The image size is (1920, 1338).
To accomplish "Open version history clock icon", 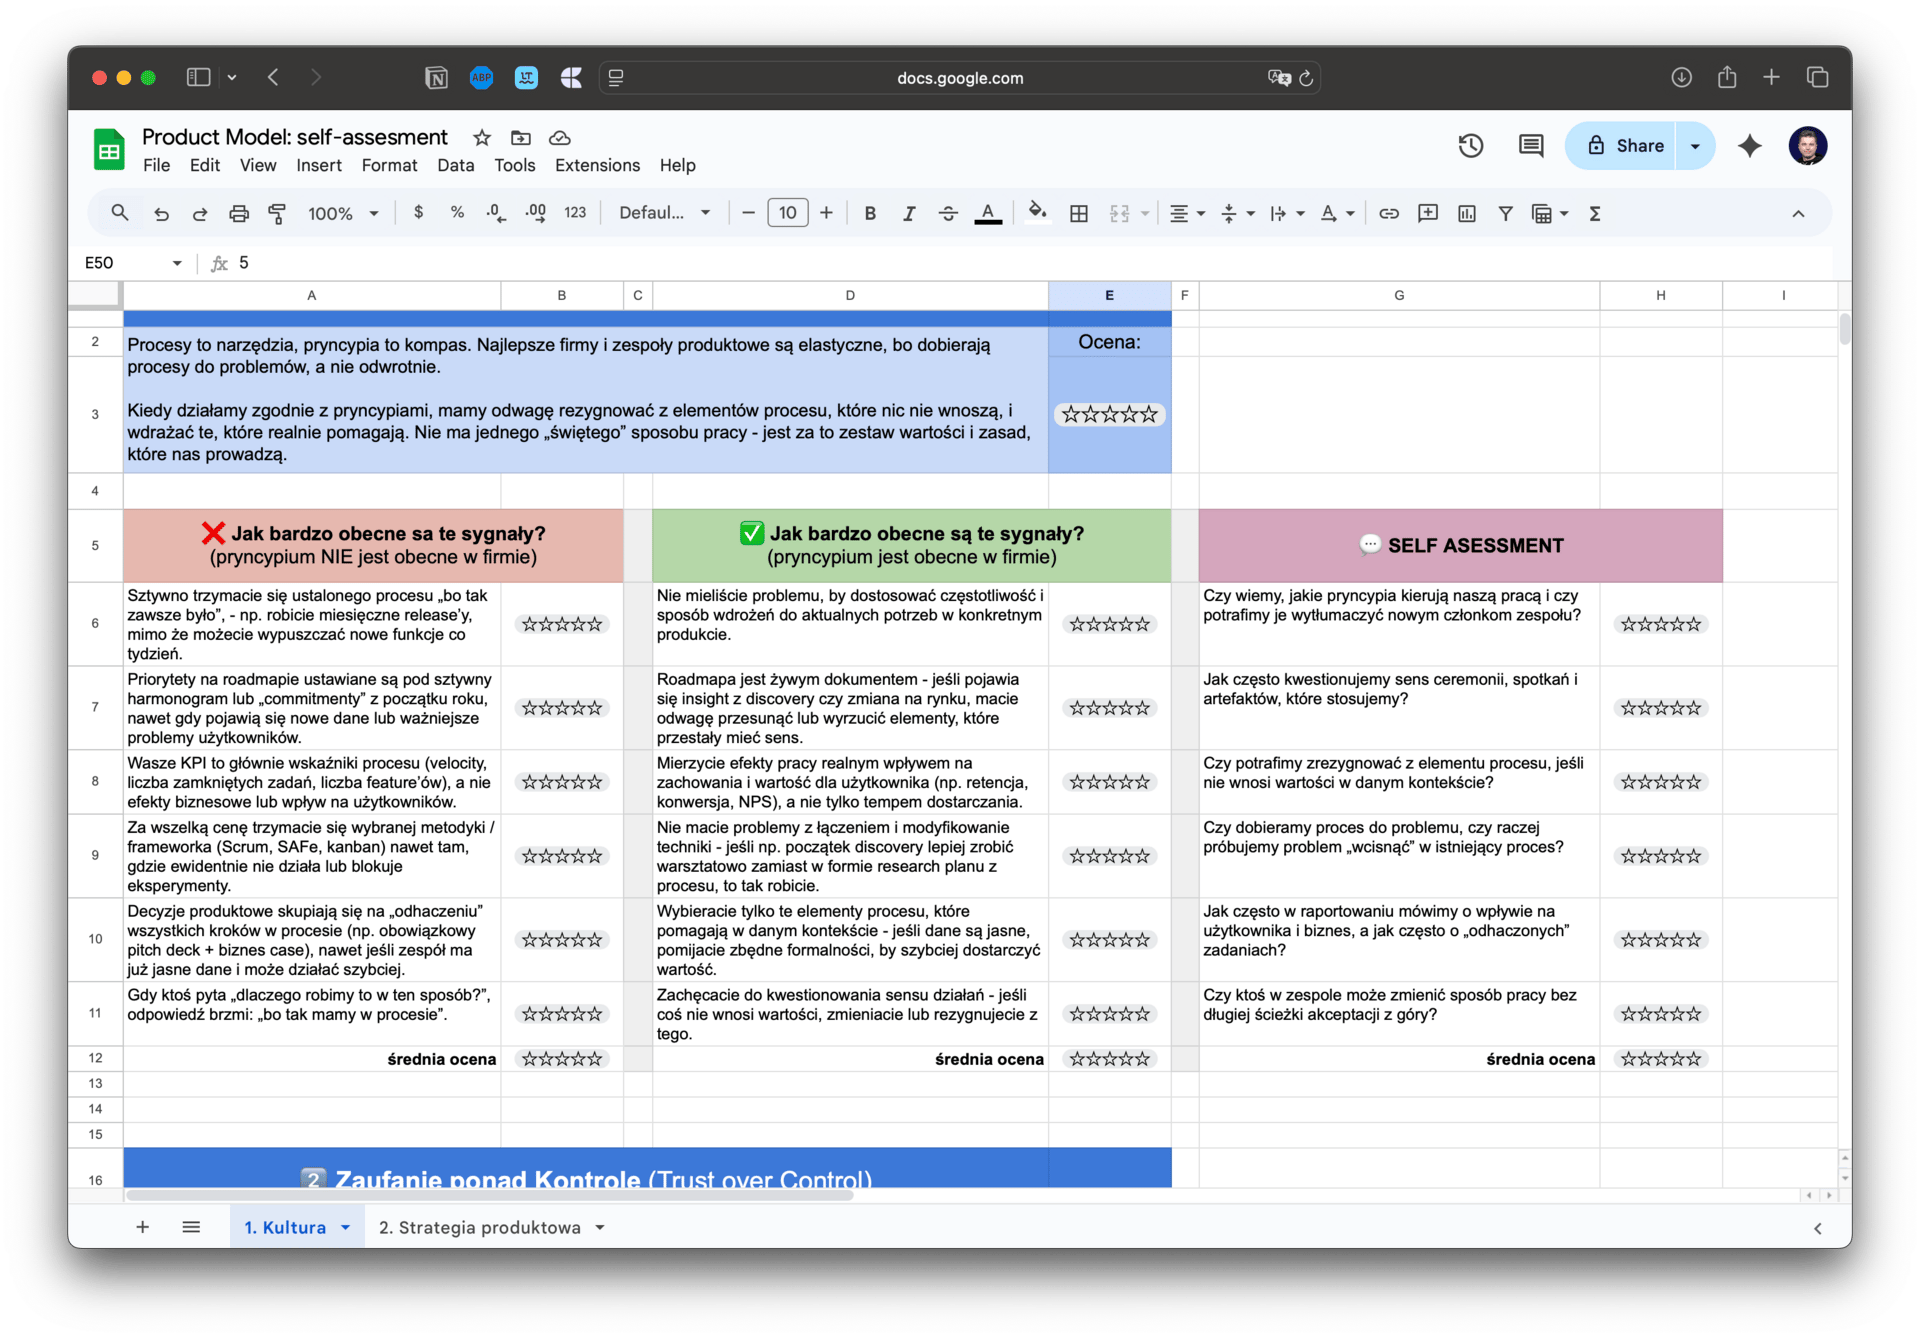I will 1470,146.
